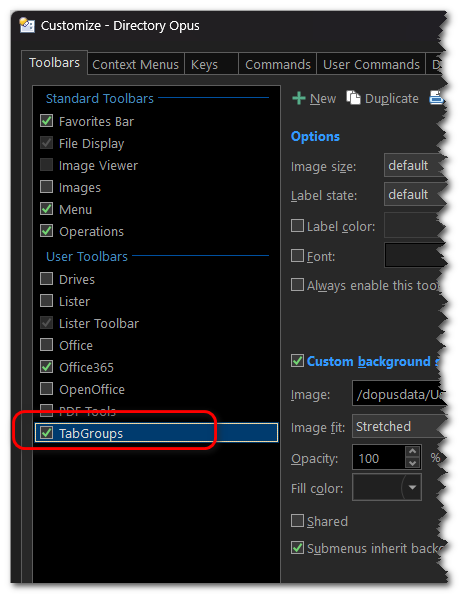
Task: Switch to the Context Menus tab
Action: [135, 64]
